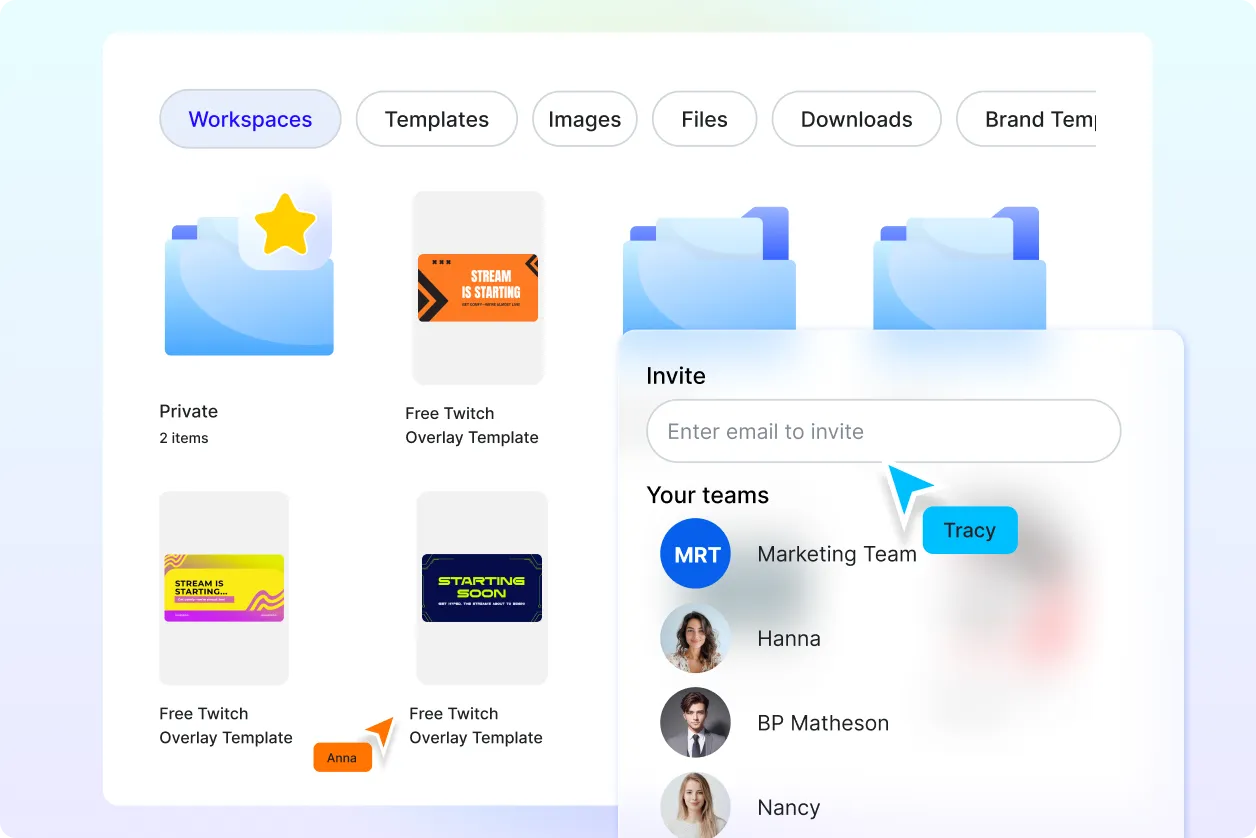Click the yellow star favorite icon
Screen dimensions: 1256x838
pos(285,224)
